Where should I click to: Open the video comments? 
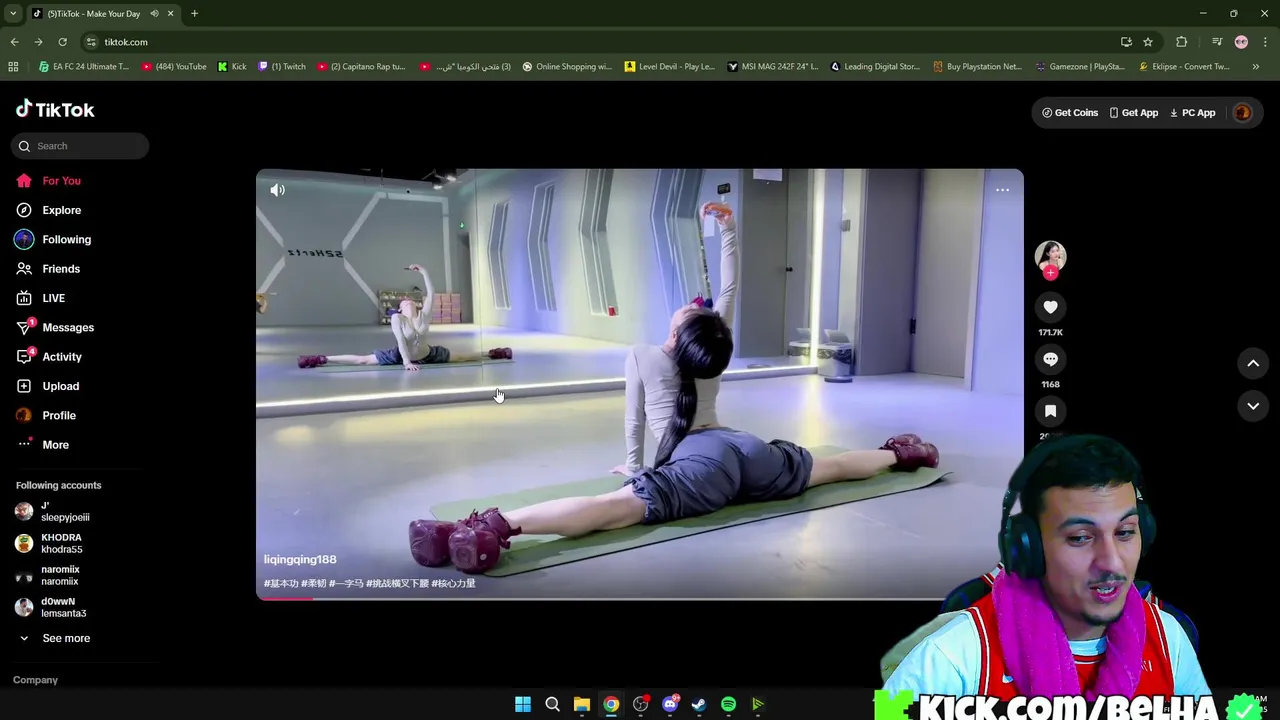1050,359
